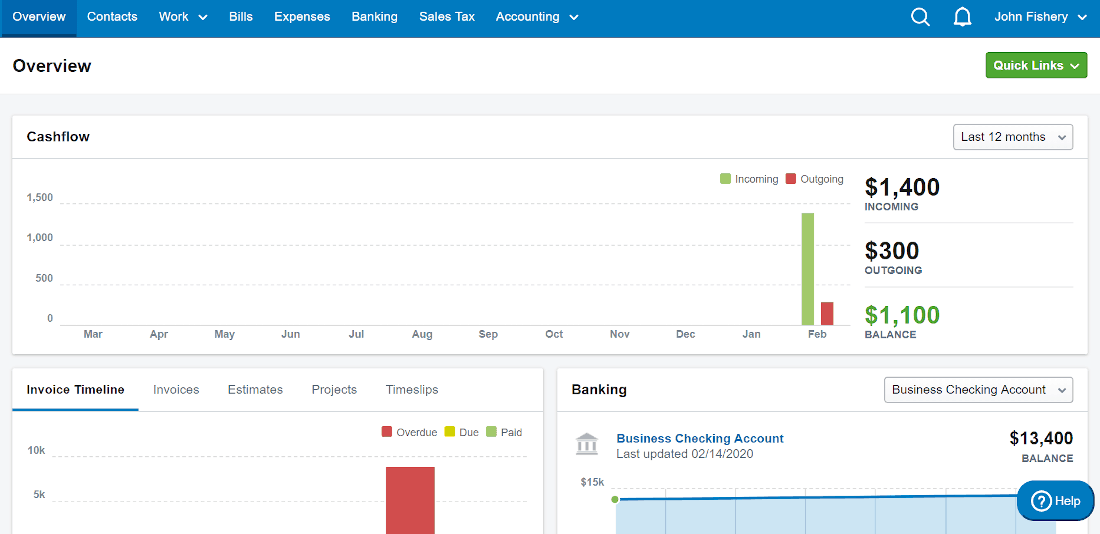The image size is (1100, 534).
Task: Select the Invoice Timeline tab
Action: (x=76, y=389)
